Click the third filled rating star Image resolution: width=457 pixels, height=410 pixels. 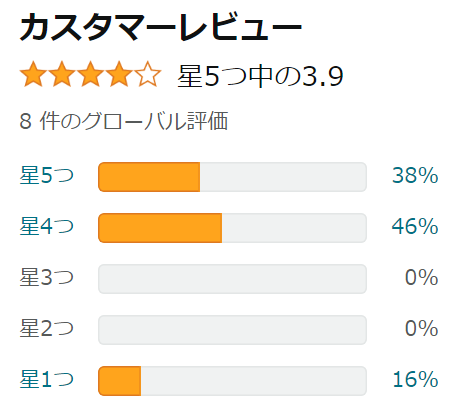90,74
